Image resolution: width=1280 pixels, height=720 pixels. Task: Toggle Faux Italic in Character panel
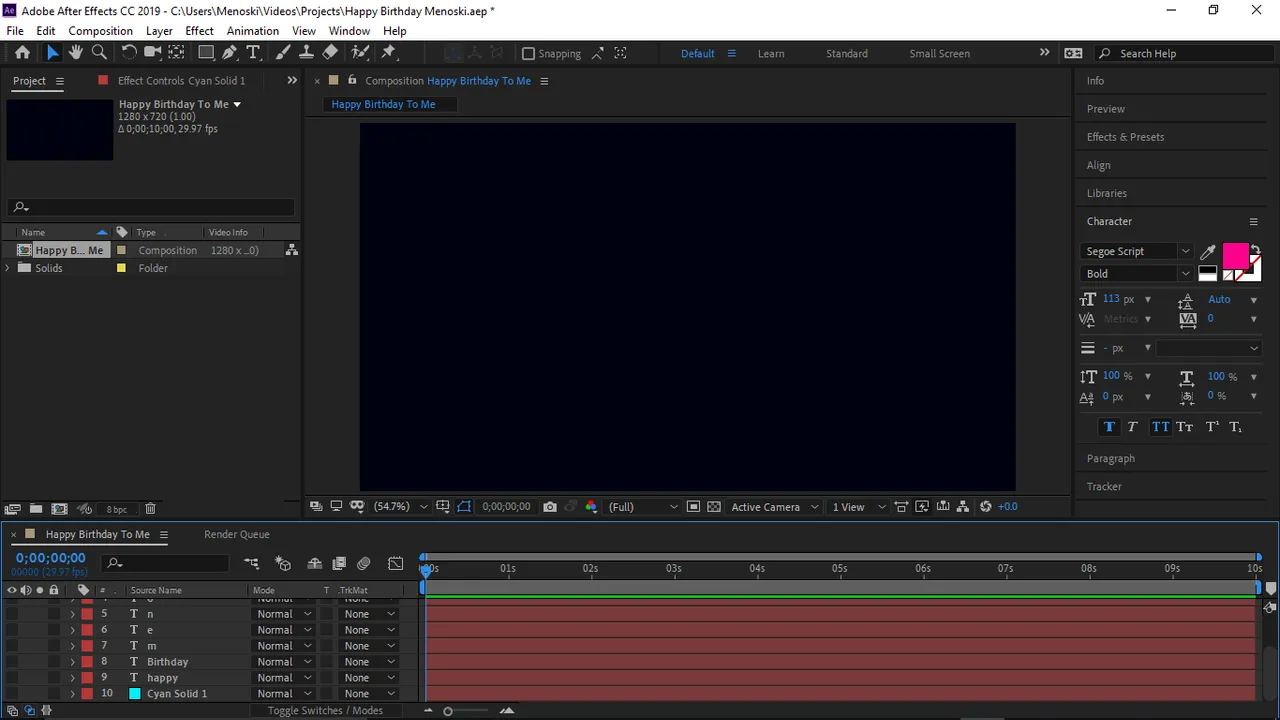(1133, 427)
